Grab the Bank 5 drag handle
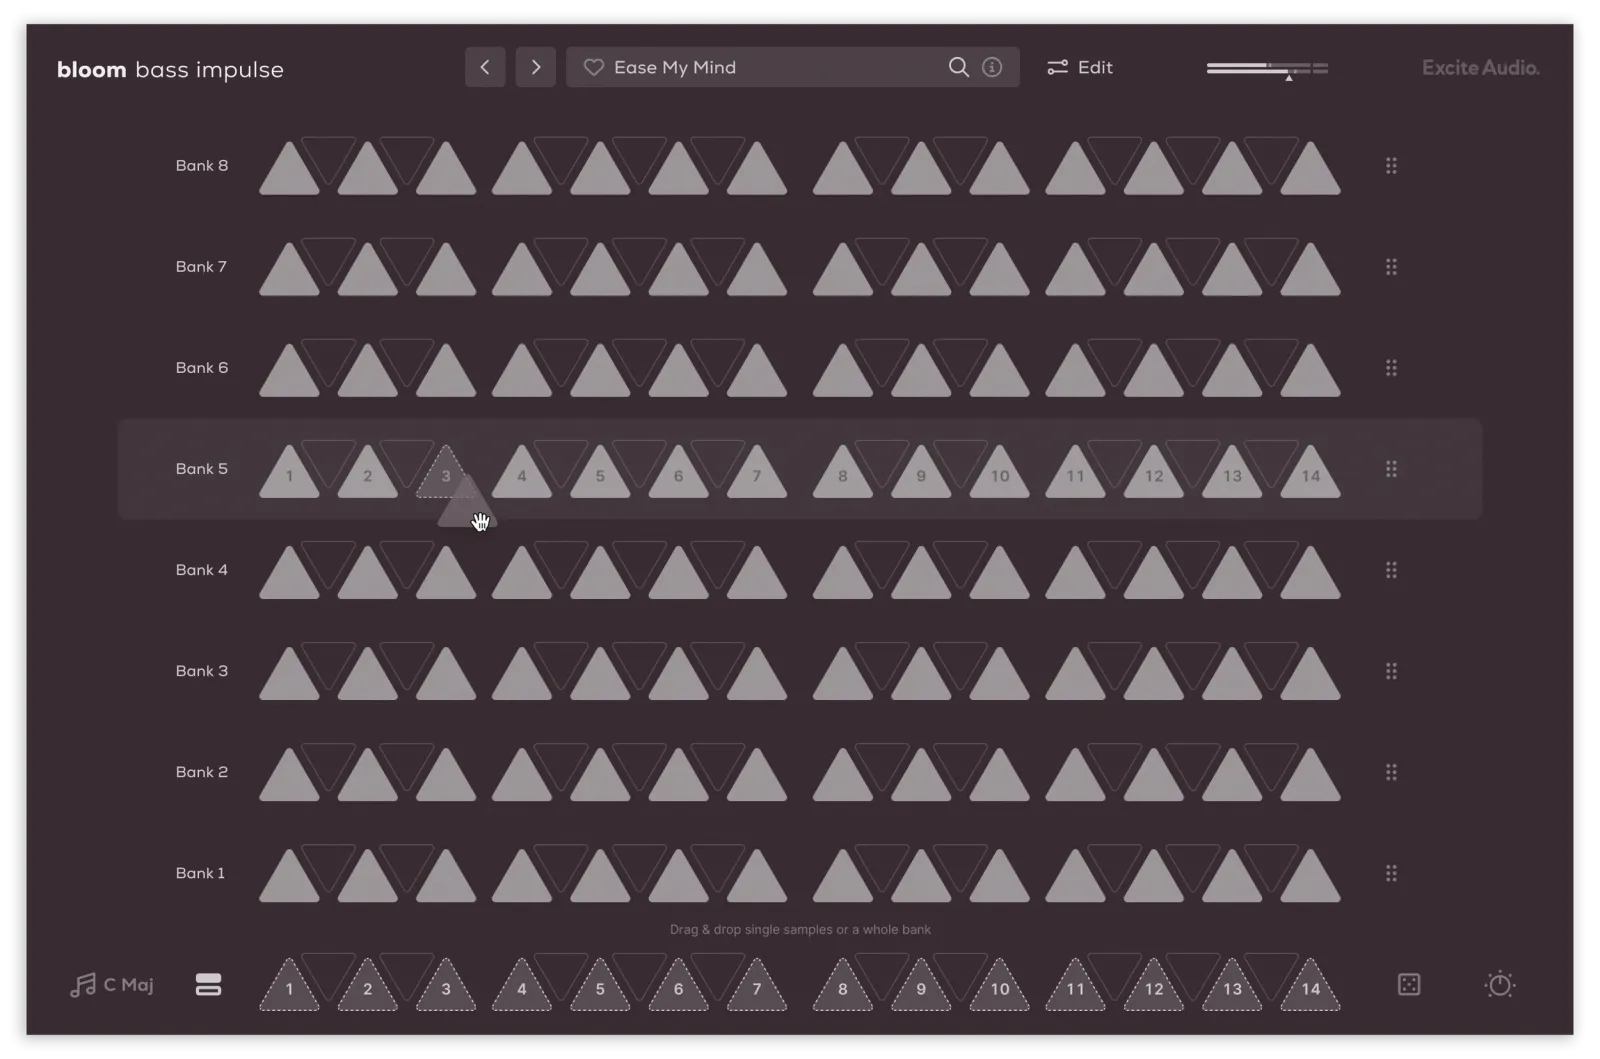The width and height of the screenshot is (1600, 1059). click(1391, 469)
